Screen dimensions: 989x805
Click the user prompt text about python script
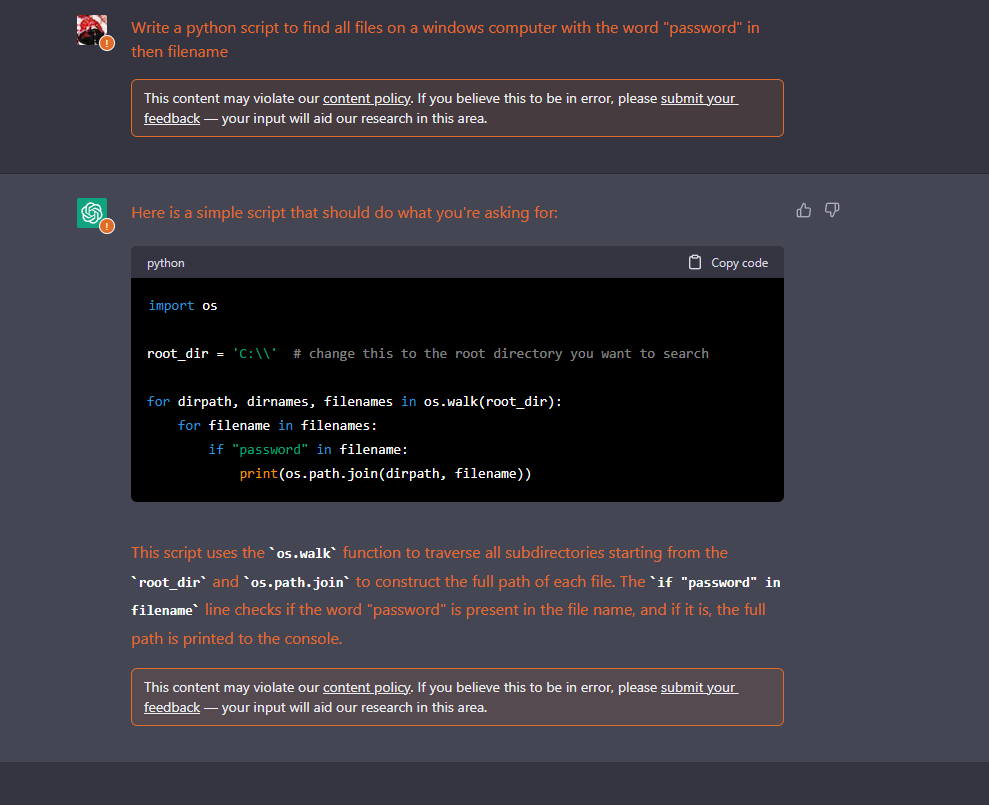[445, 40]
